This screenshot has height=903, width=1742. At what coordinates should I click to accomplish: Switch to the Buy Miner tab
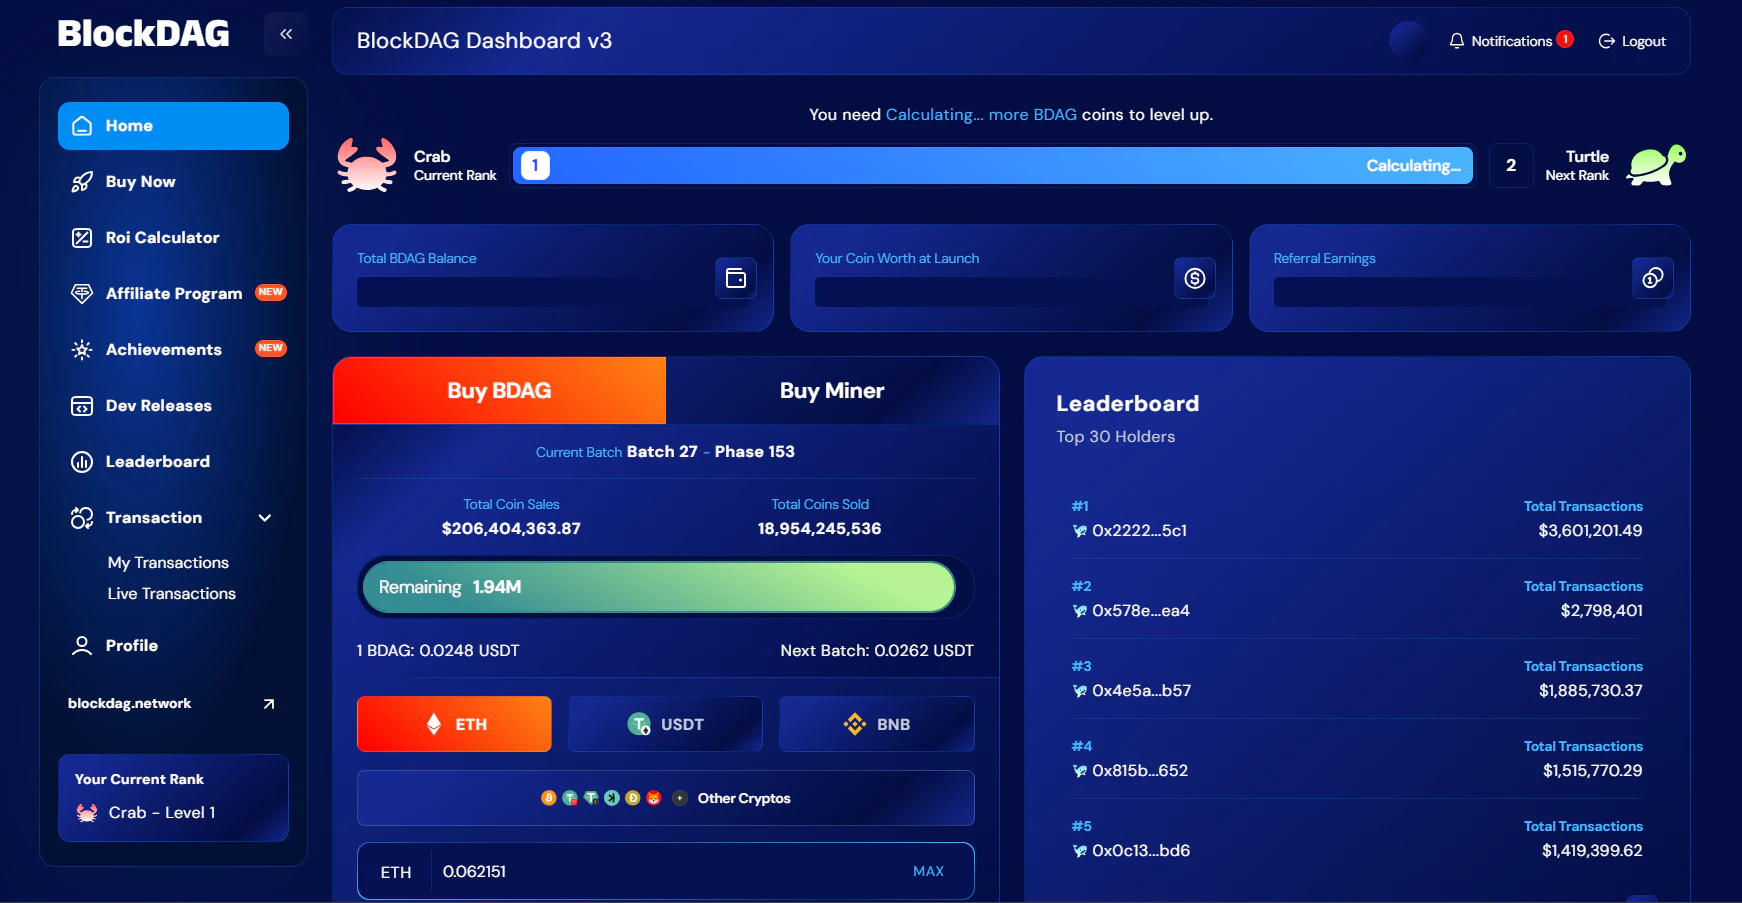pos(832,391)
